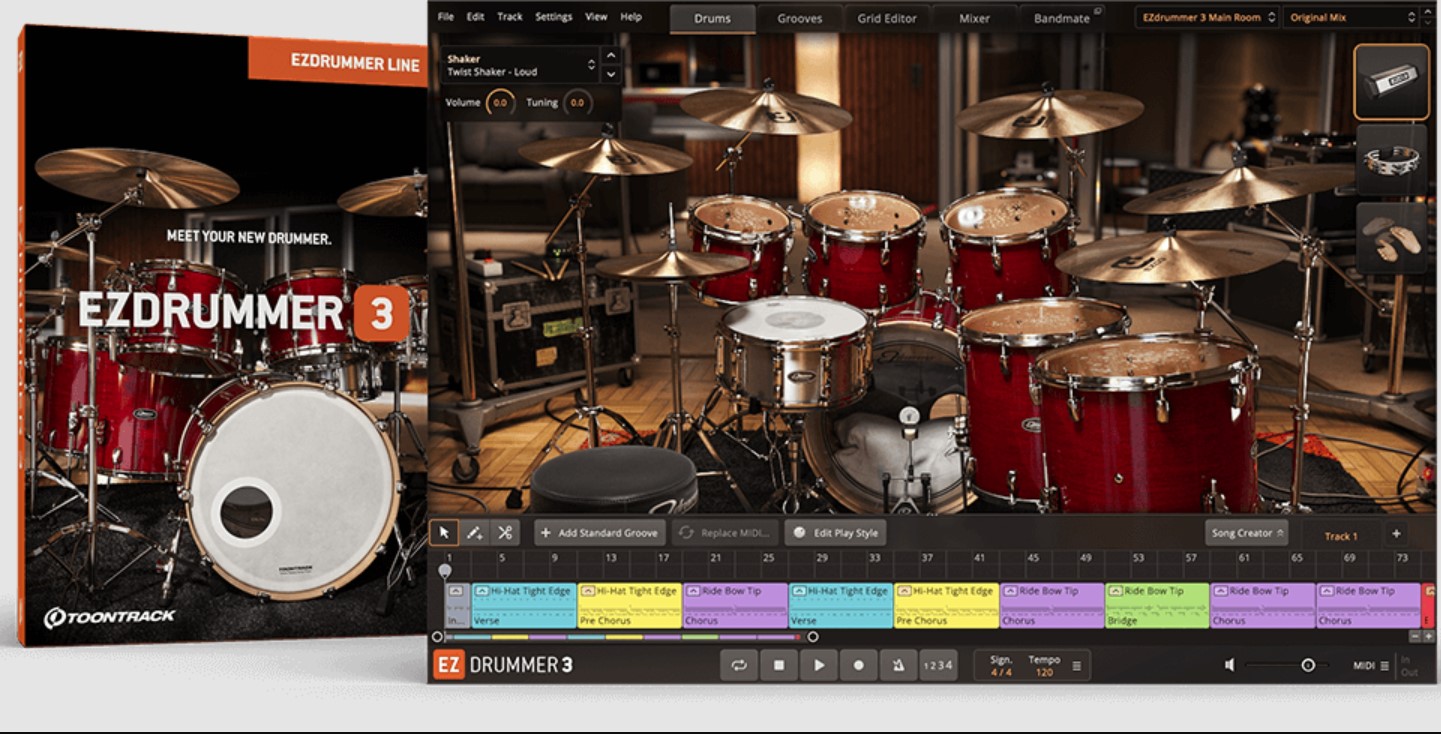Image resolution: width=1441 pixels, height=734 pixels.
Task: Open the Sign. and Tempo menu
Action: tap(1076, 666)
